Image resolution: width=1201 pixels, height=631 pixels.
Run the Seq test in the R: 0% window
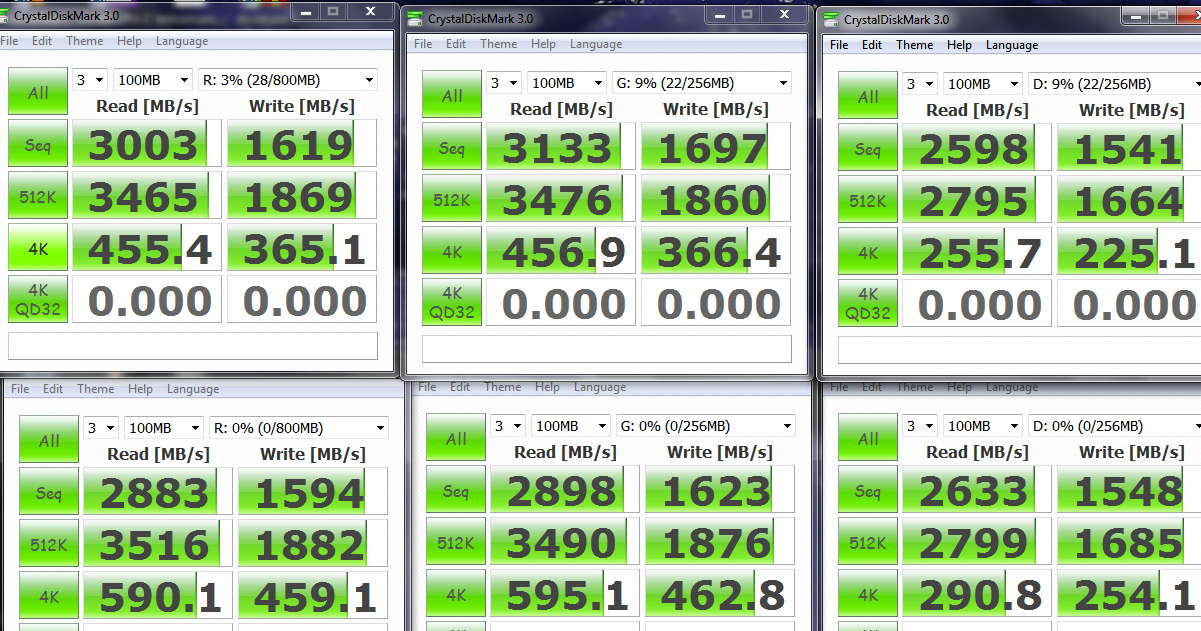coord(48,492)
